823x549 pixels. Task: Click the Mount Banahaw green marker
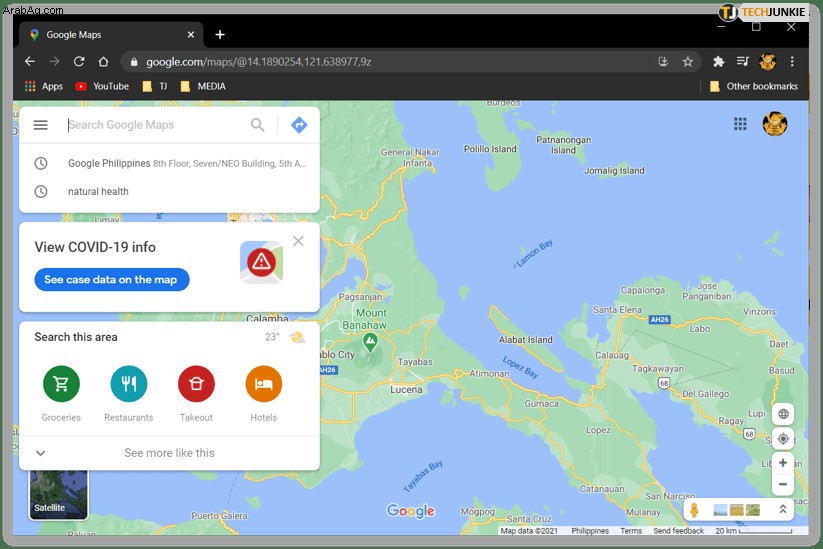click(x=370, y=342)
